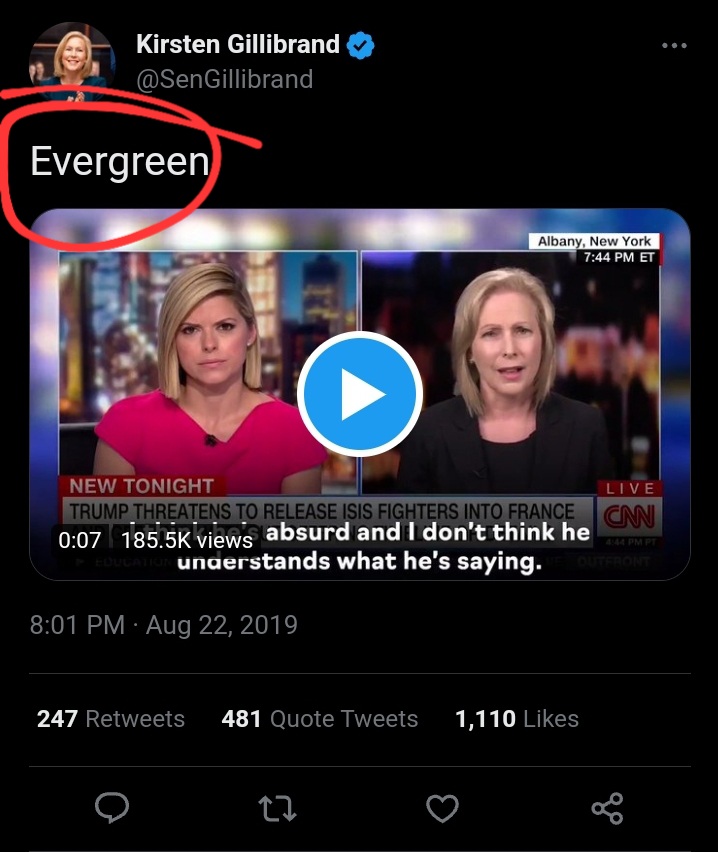This screenshot has height=852, width=718.
Task: Play the CNN video clip
Action: (360, 393)
